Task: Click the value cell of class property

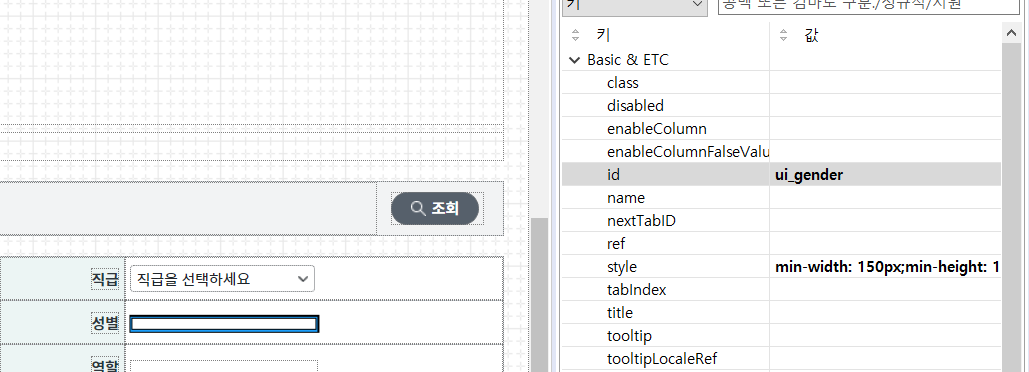Action: [x=885, y=83]
